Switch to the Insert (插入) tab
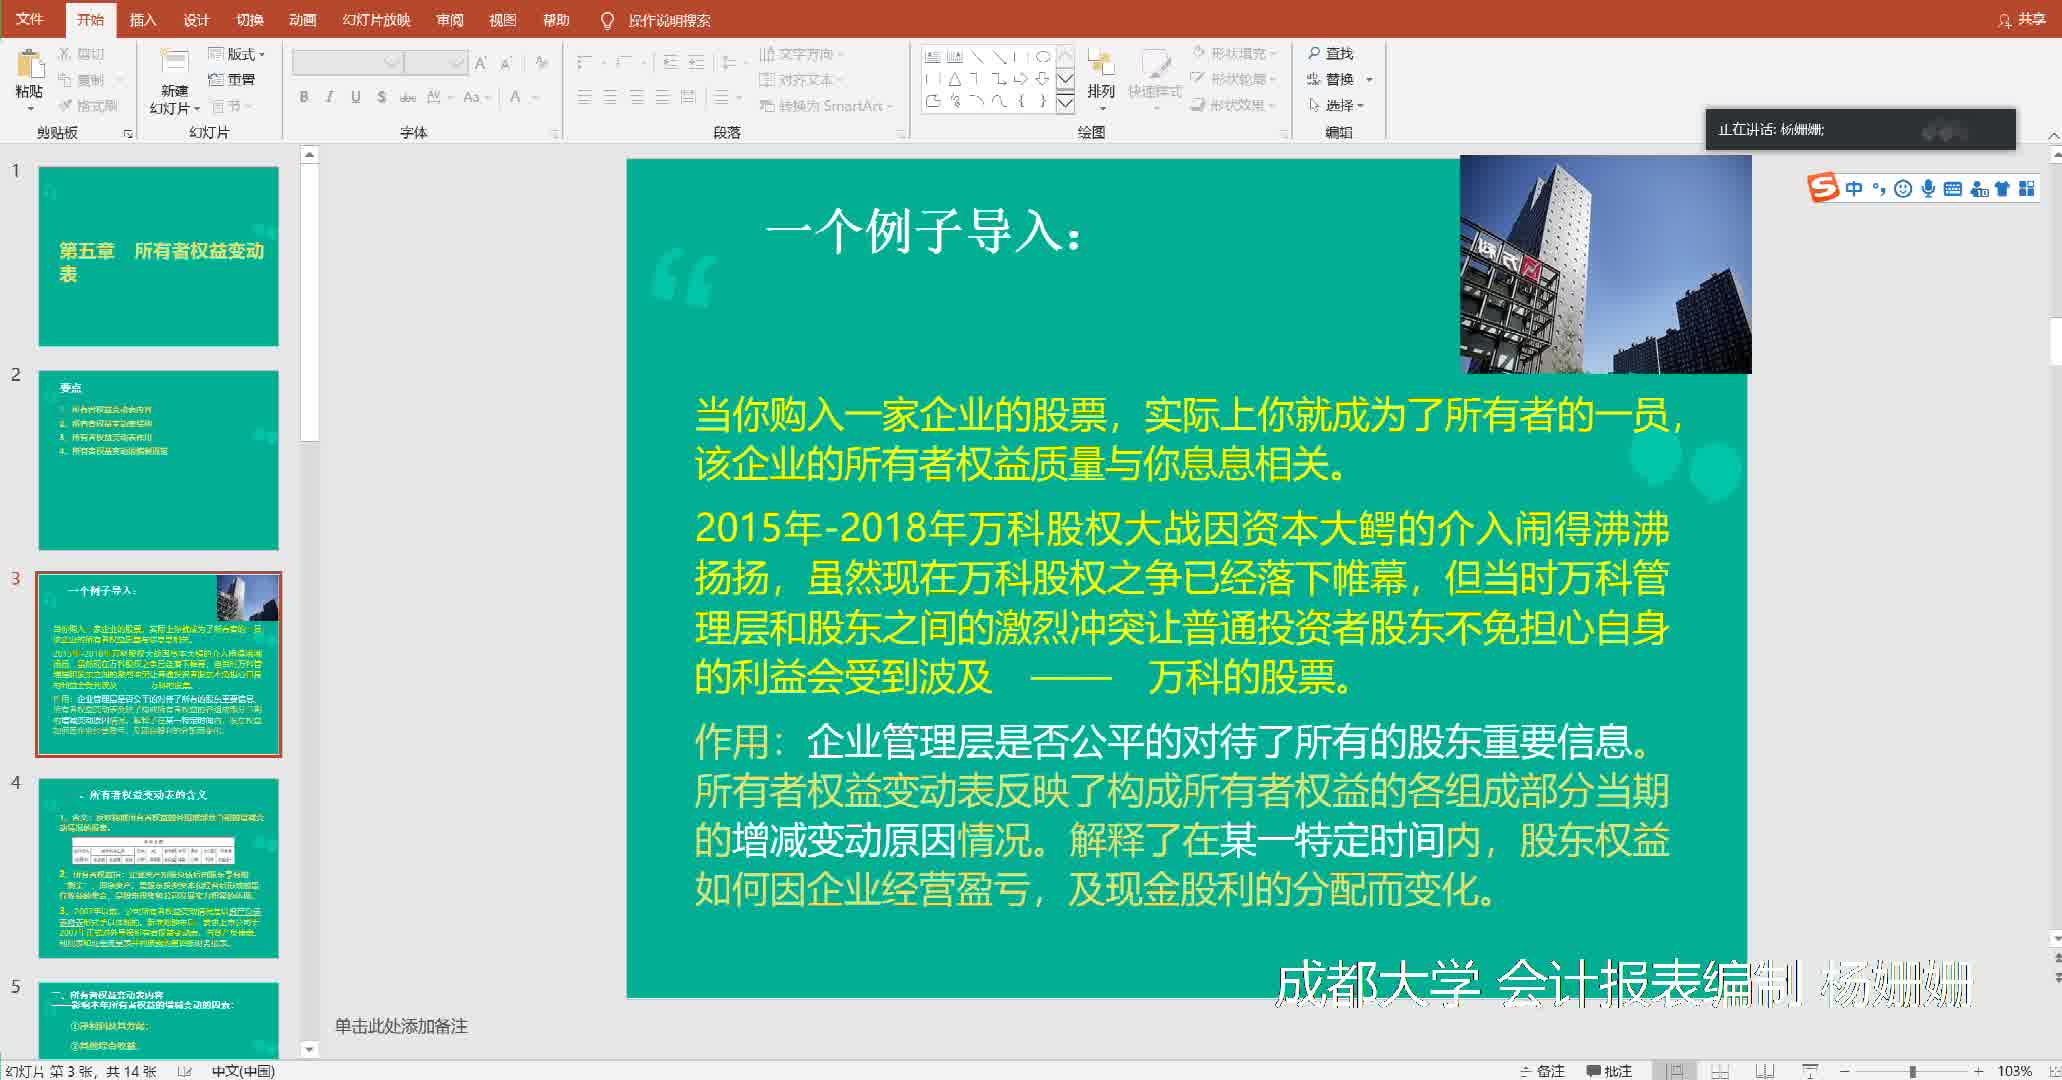Image resolution: width=2062 pixels, height=1080 pixels. coord(143,19)
